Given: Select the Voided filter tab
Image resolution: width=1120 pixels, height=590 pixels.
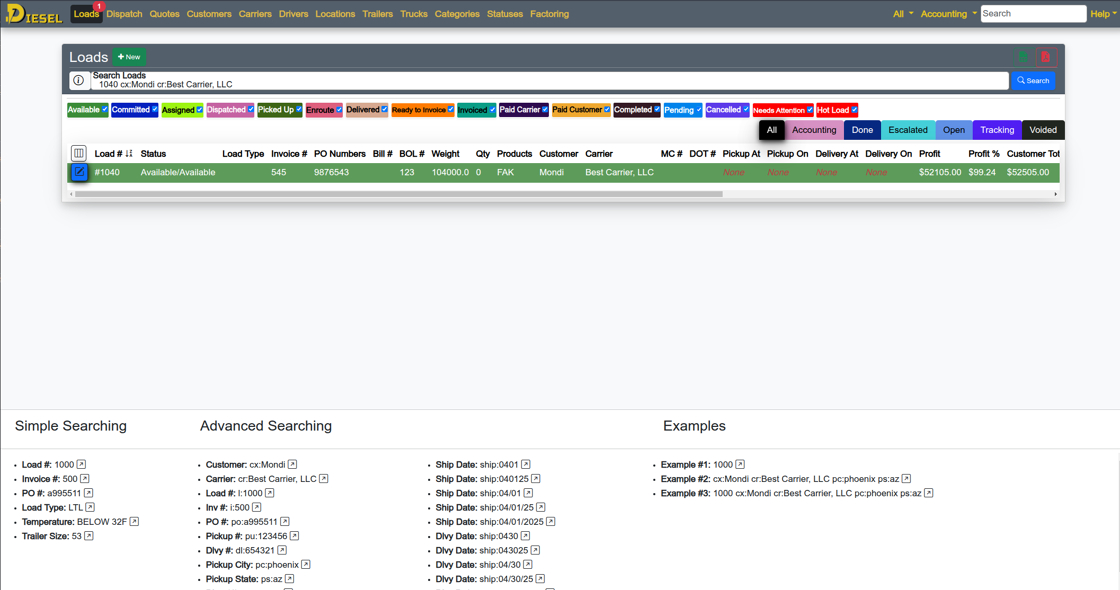Looking at the screenshot, I should (1043, 130).
